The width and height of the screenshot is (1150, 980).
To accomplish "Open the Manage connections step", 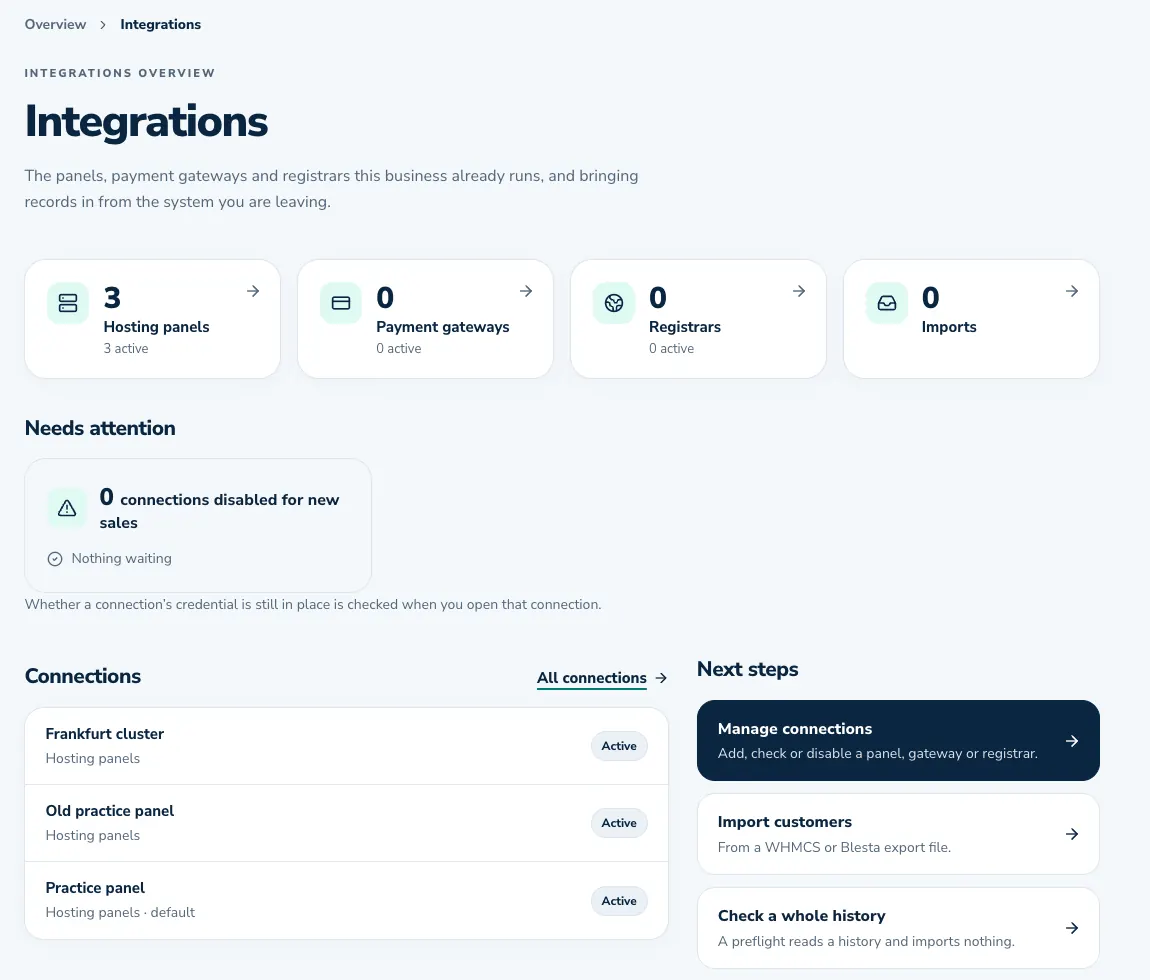I will [x=898, y=740].
